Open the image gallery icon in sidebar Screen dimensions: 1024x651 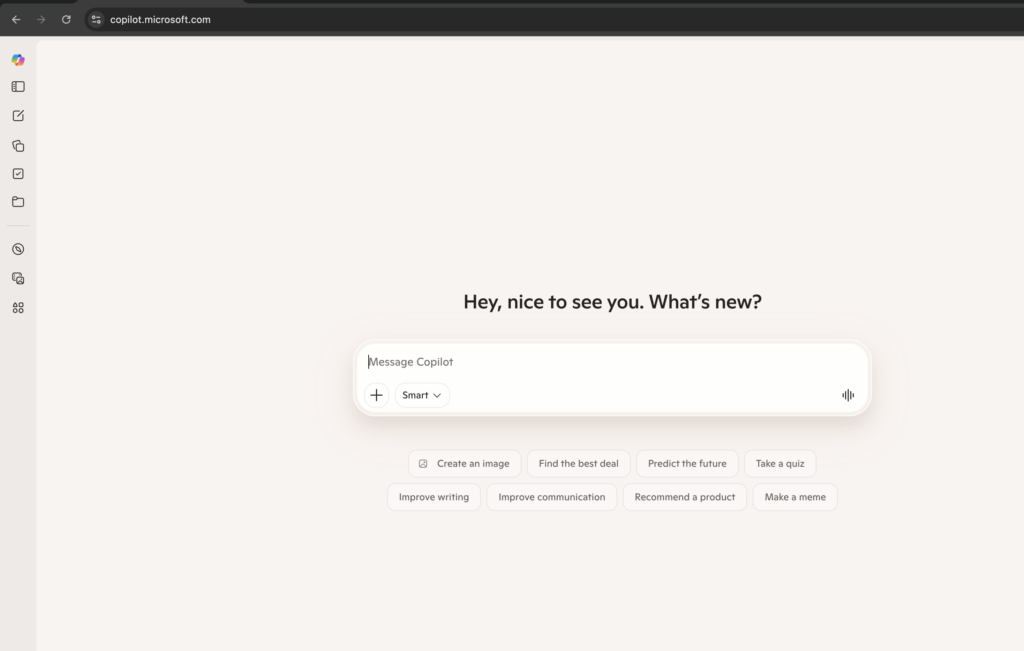[18, 278]
